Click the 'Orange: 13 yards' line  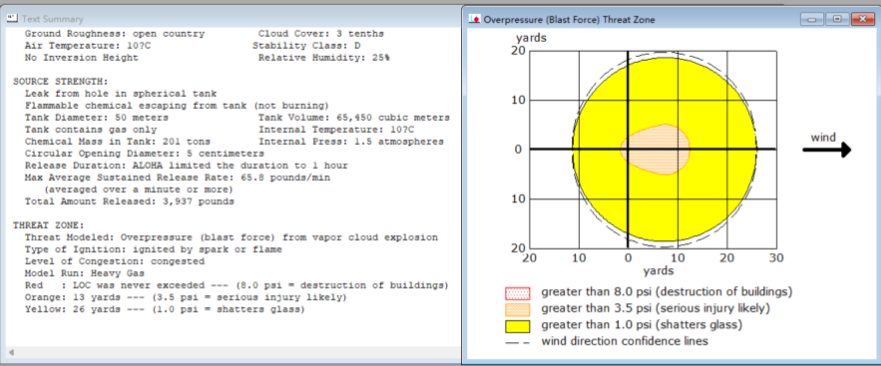[x=185, y=297]
